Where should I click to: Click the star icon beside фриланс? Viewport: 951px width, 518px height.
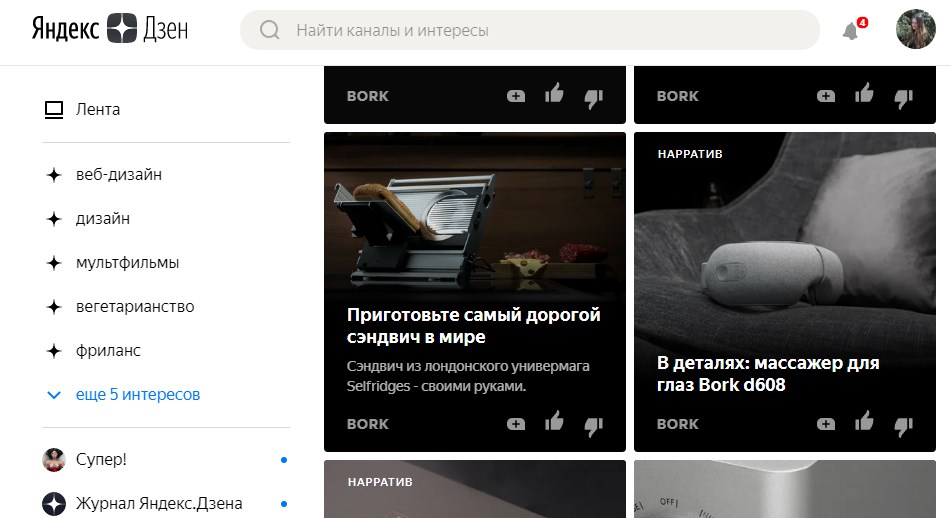(54, 351)
